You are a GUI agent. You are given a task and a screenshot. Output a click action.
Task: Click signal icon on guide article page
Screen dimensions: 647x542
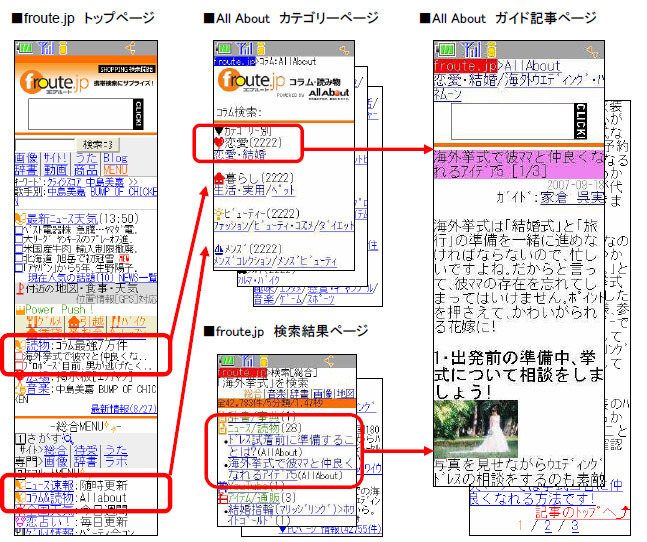point(472,50)
